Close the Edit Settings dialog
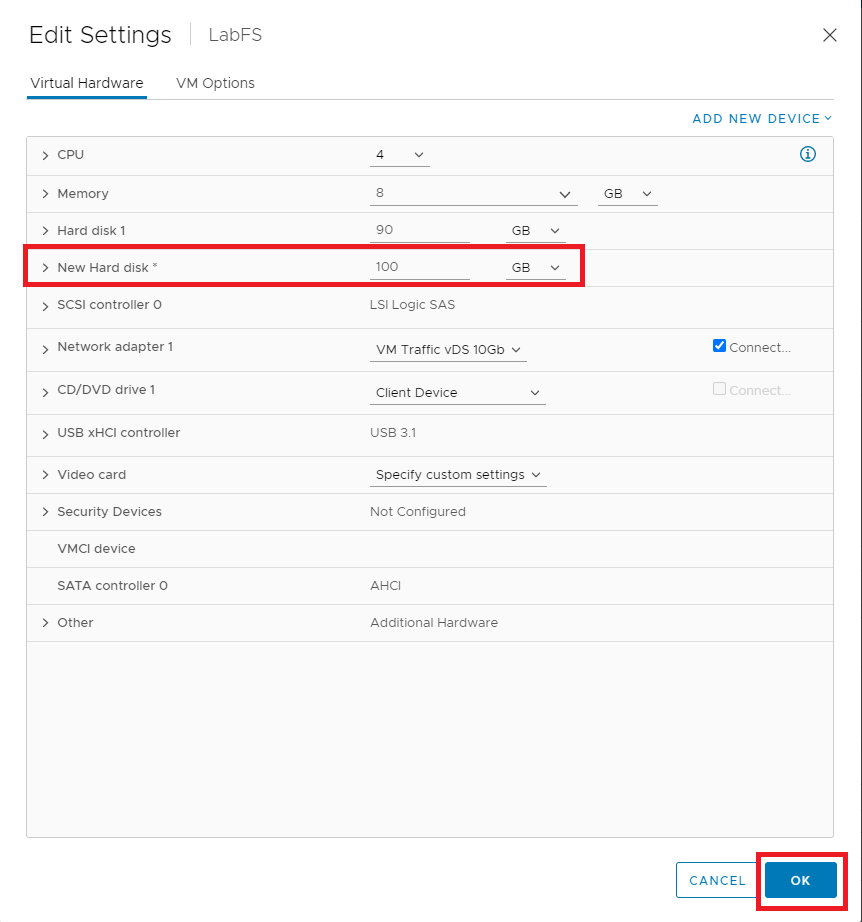Image resolution: width=862 pixels, height=922 pixels. (x=829, y=35)
